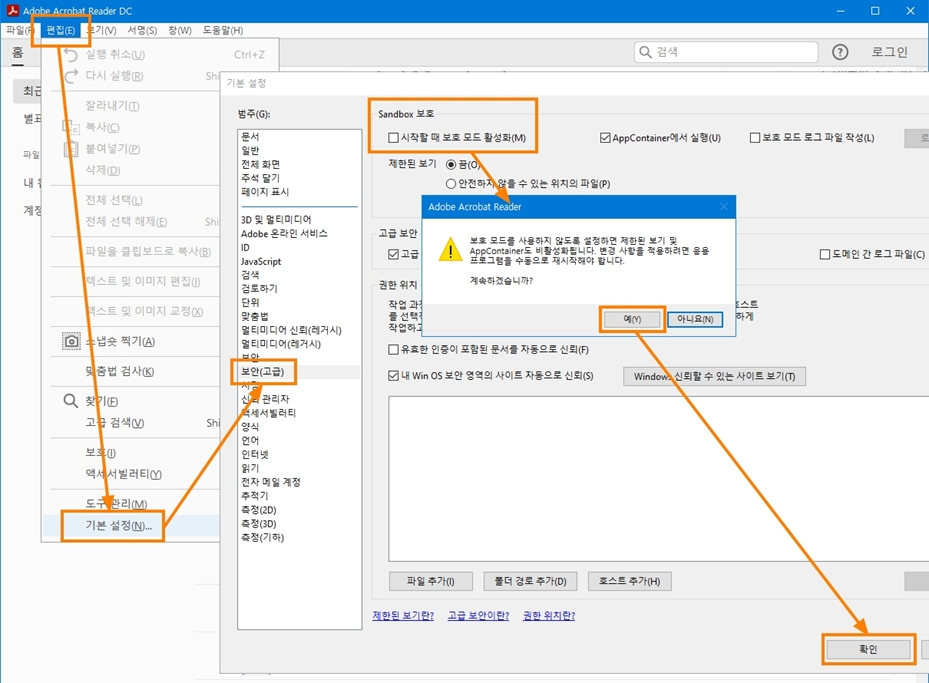Toggle the 고급 보안 checkbox
This screenshot has height=683, width=929.
[393, 254]
